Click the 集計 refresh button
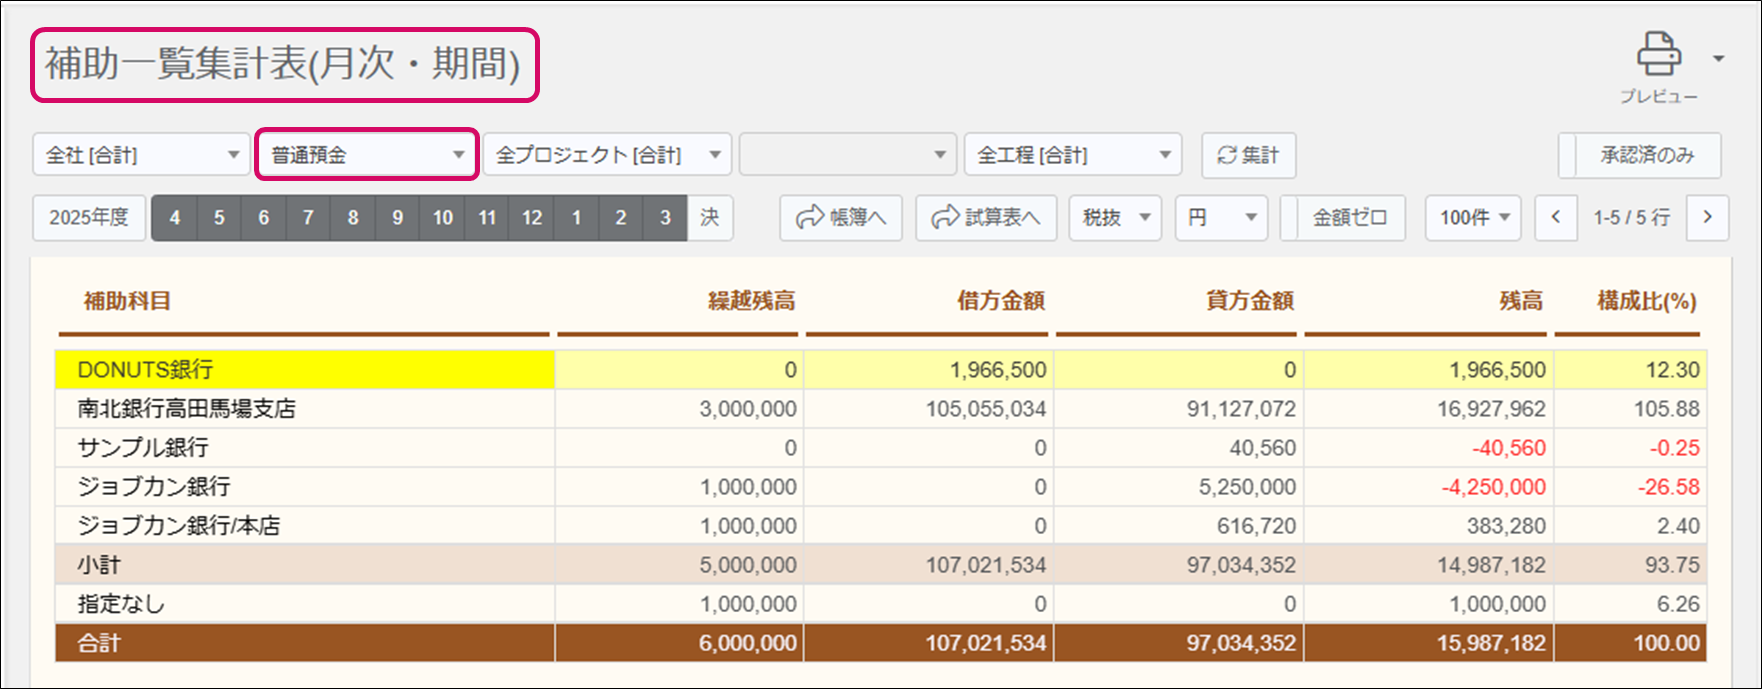 [1248, 155]
